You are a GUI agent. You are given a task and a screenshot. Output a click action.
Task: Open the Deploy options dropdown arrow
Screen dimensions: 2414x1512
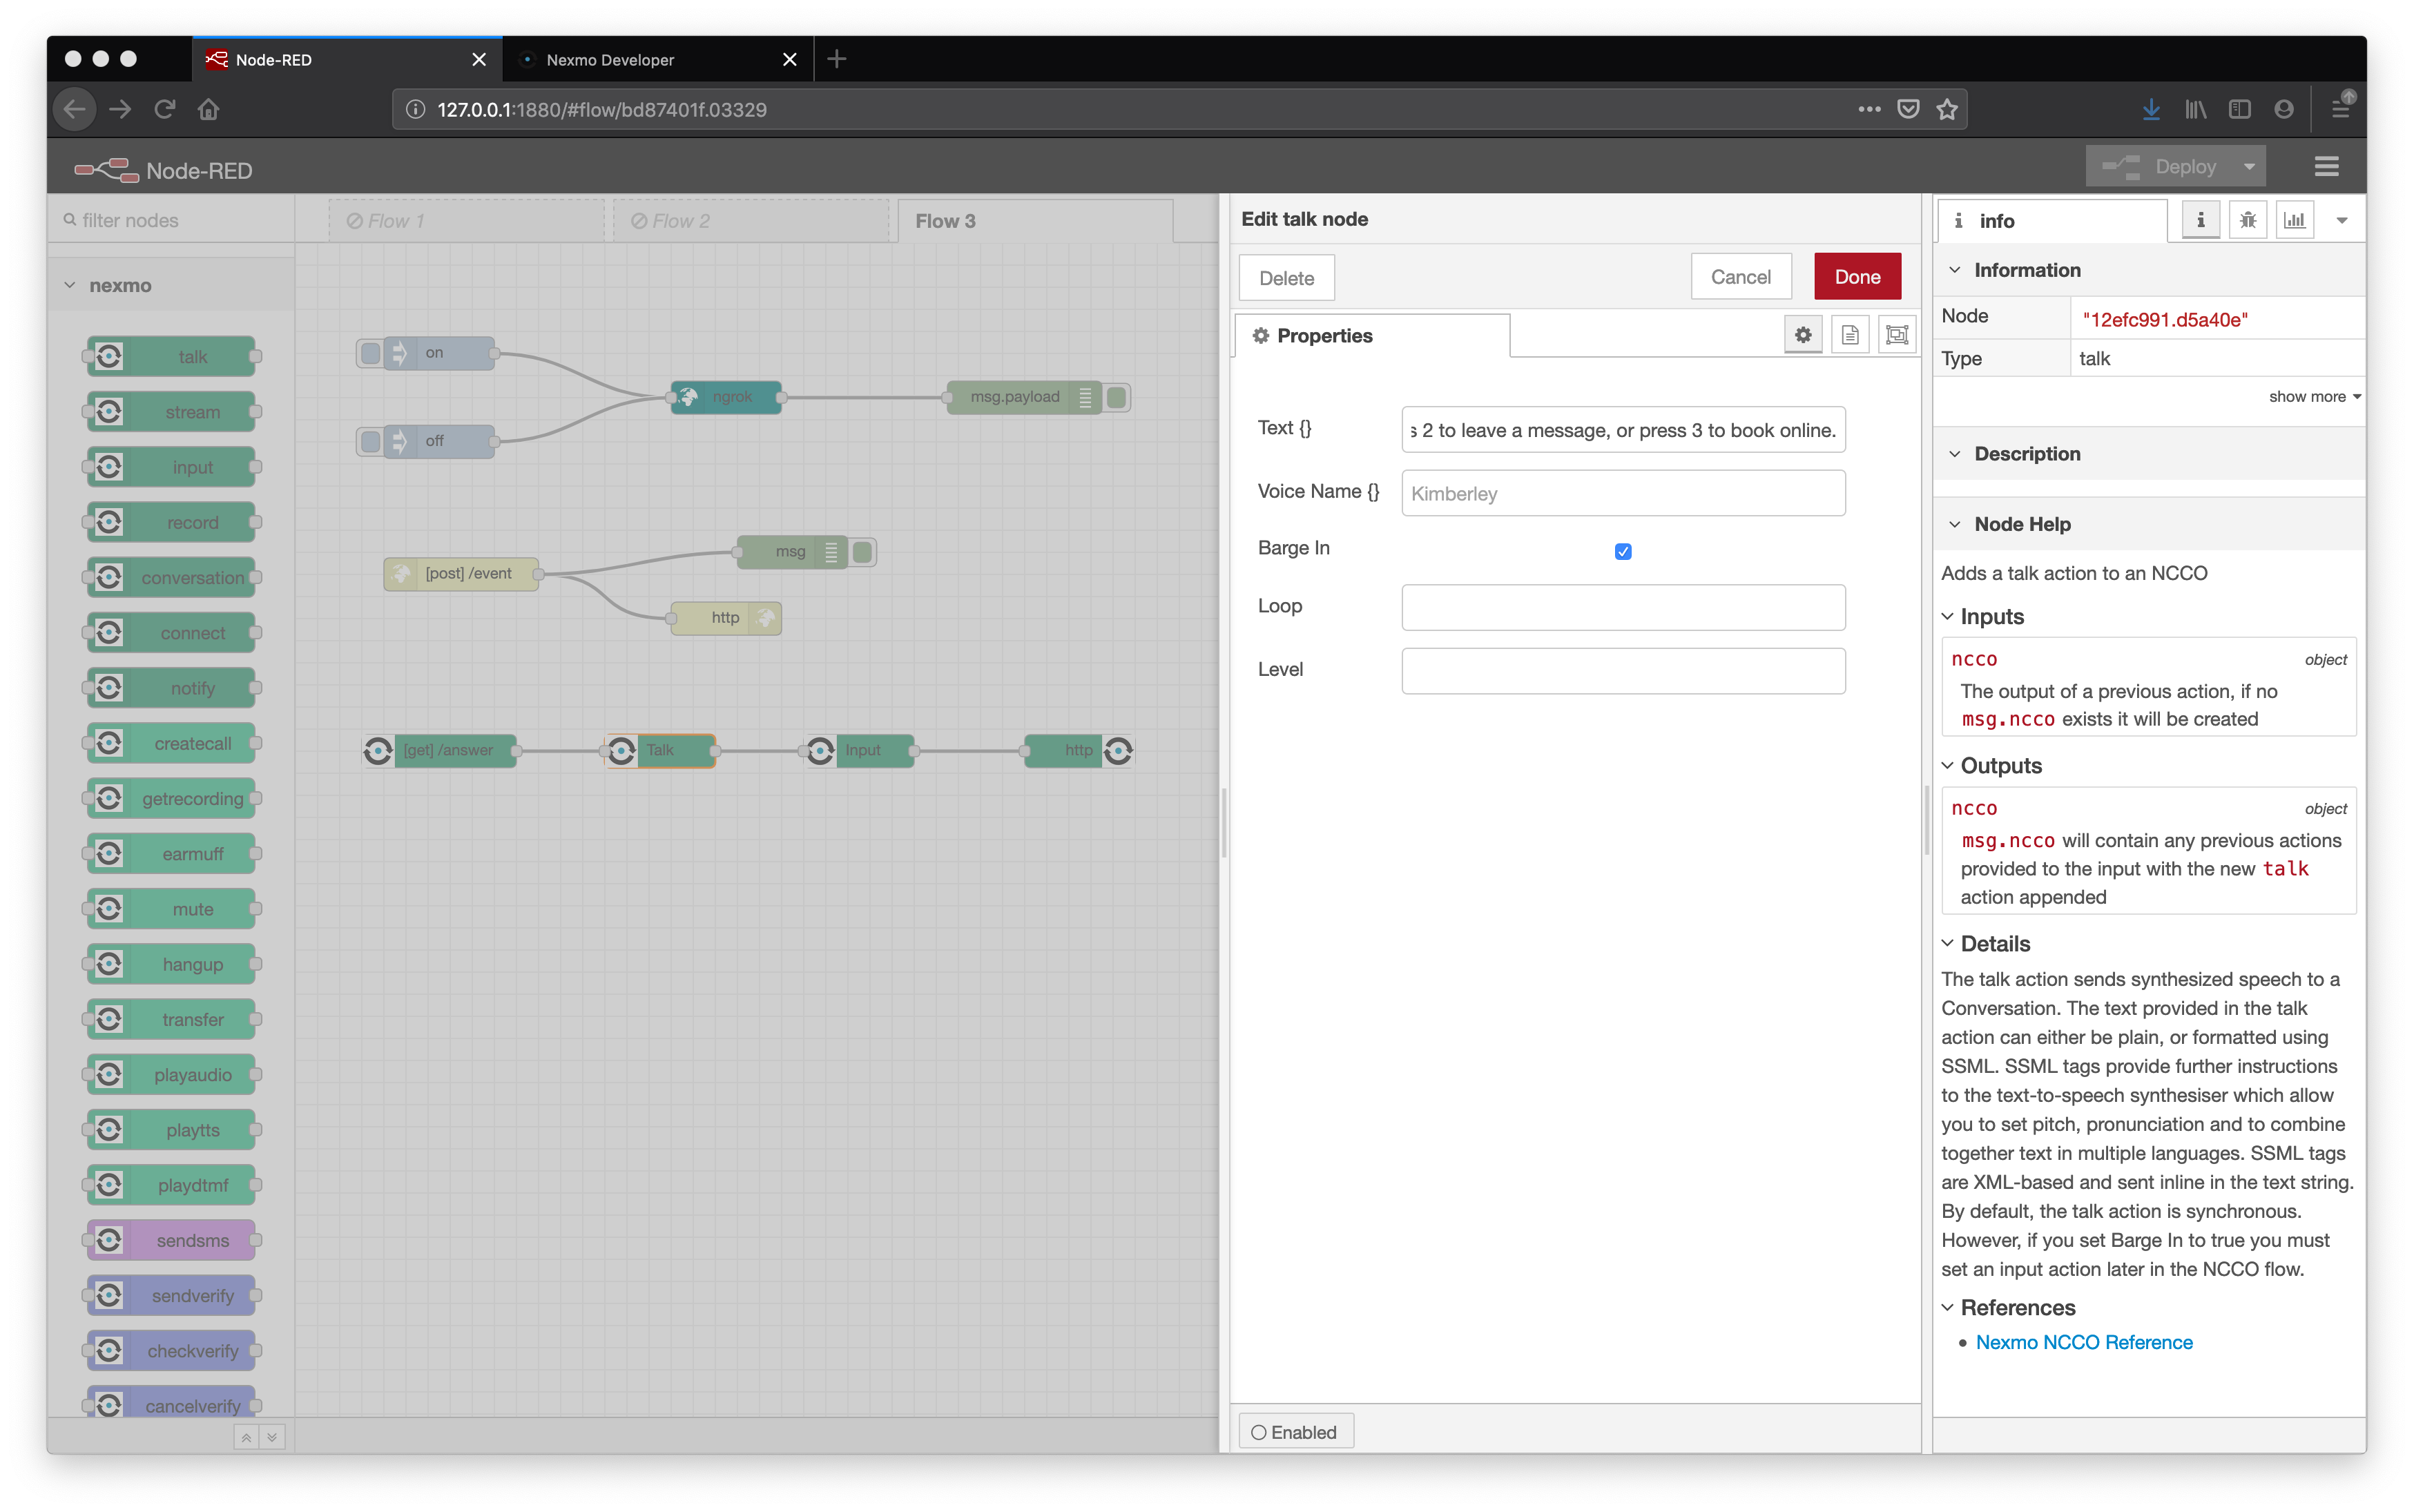point(2249,167)
